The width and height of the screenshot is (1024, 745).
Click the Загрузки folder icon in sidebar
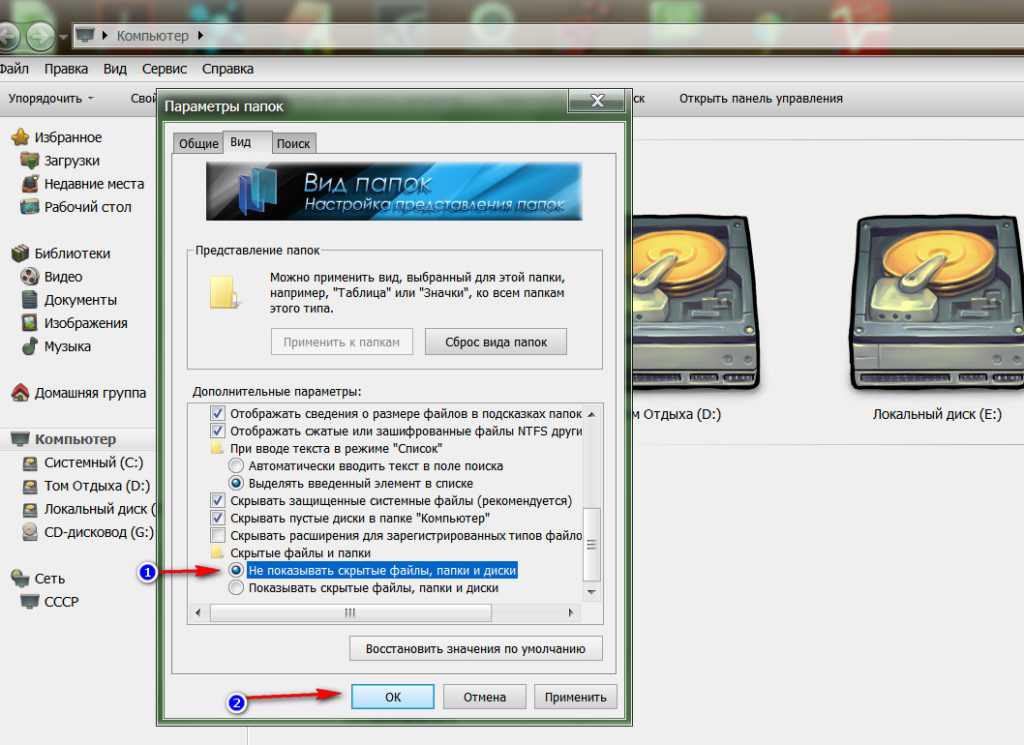[29, 161]
